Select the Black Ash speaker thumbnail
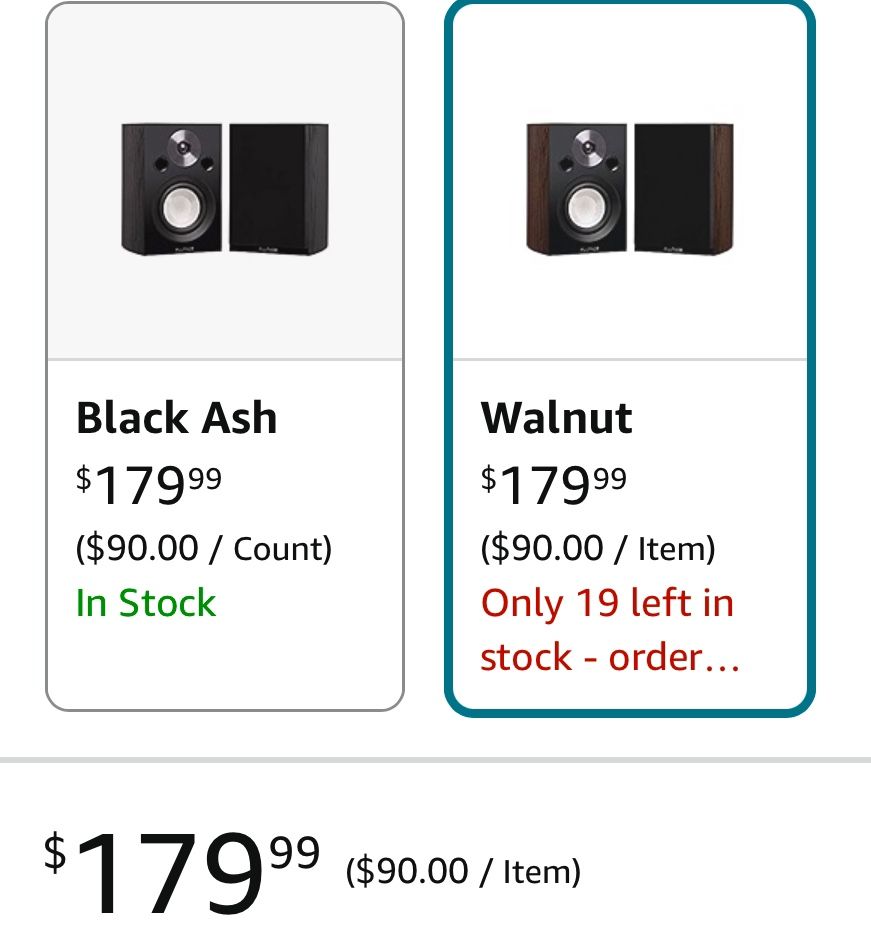 tap(225, 187)
